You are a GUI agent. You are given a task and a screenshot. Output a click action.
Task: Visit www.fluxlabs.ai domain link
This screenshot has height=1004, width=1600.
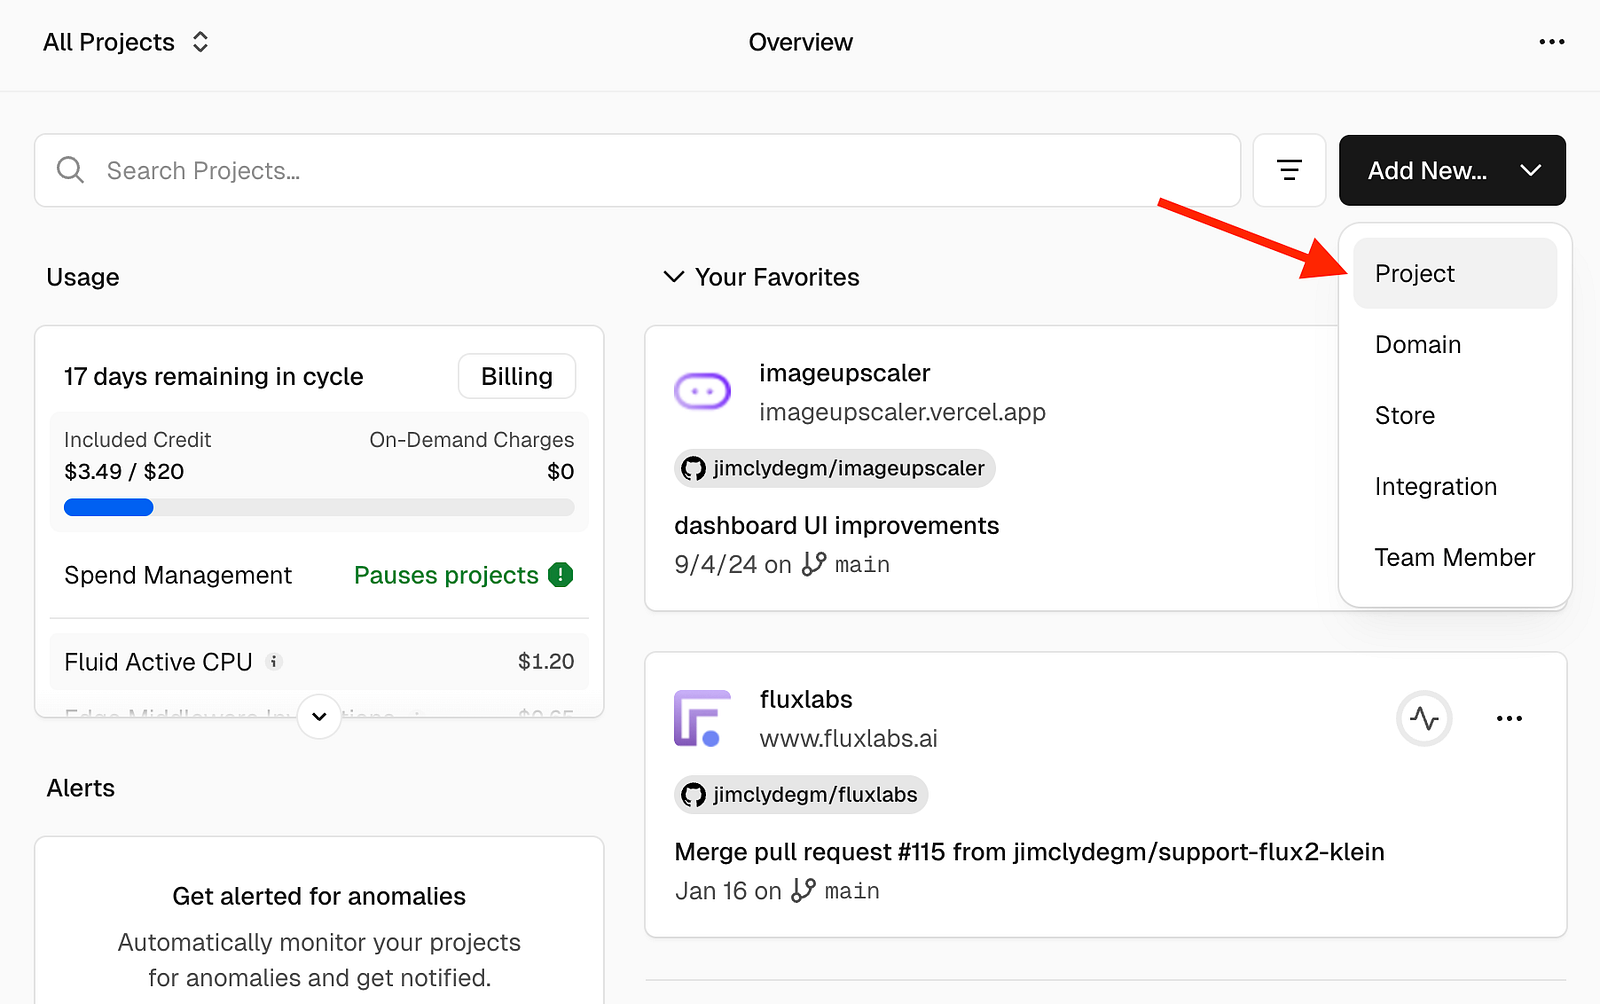point(848,738)
